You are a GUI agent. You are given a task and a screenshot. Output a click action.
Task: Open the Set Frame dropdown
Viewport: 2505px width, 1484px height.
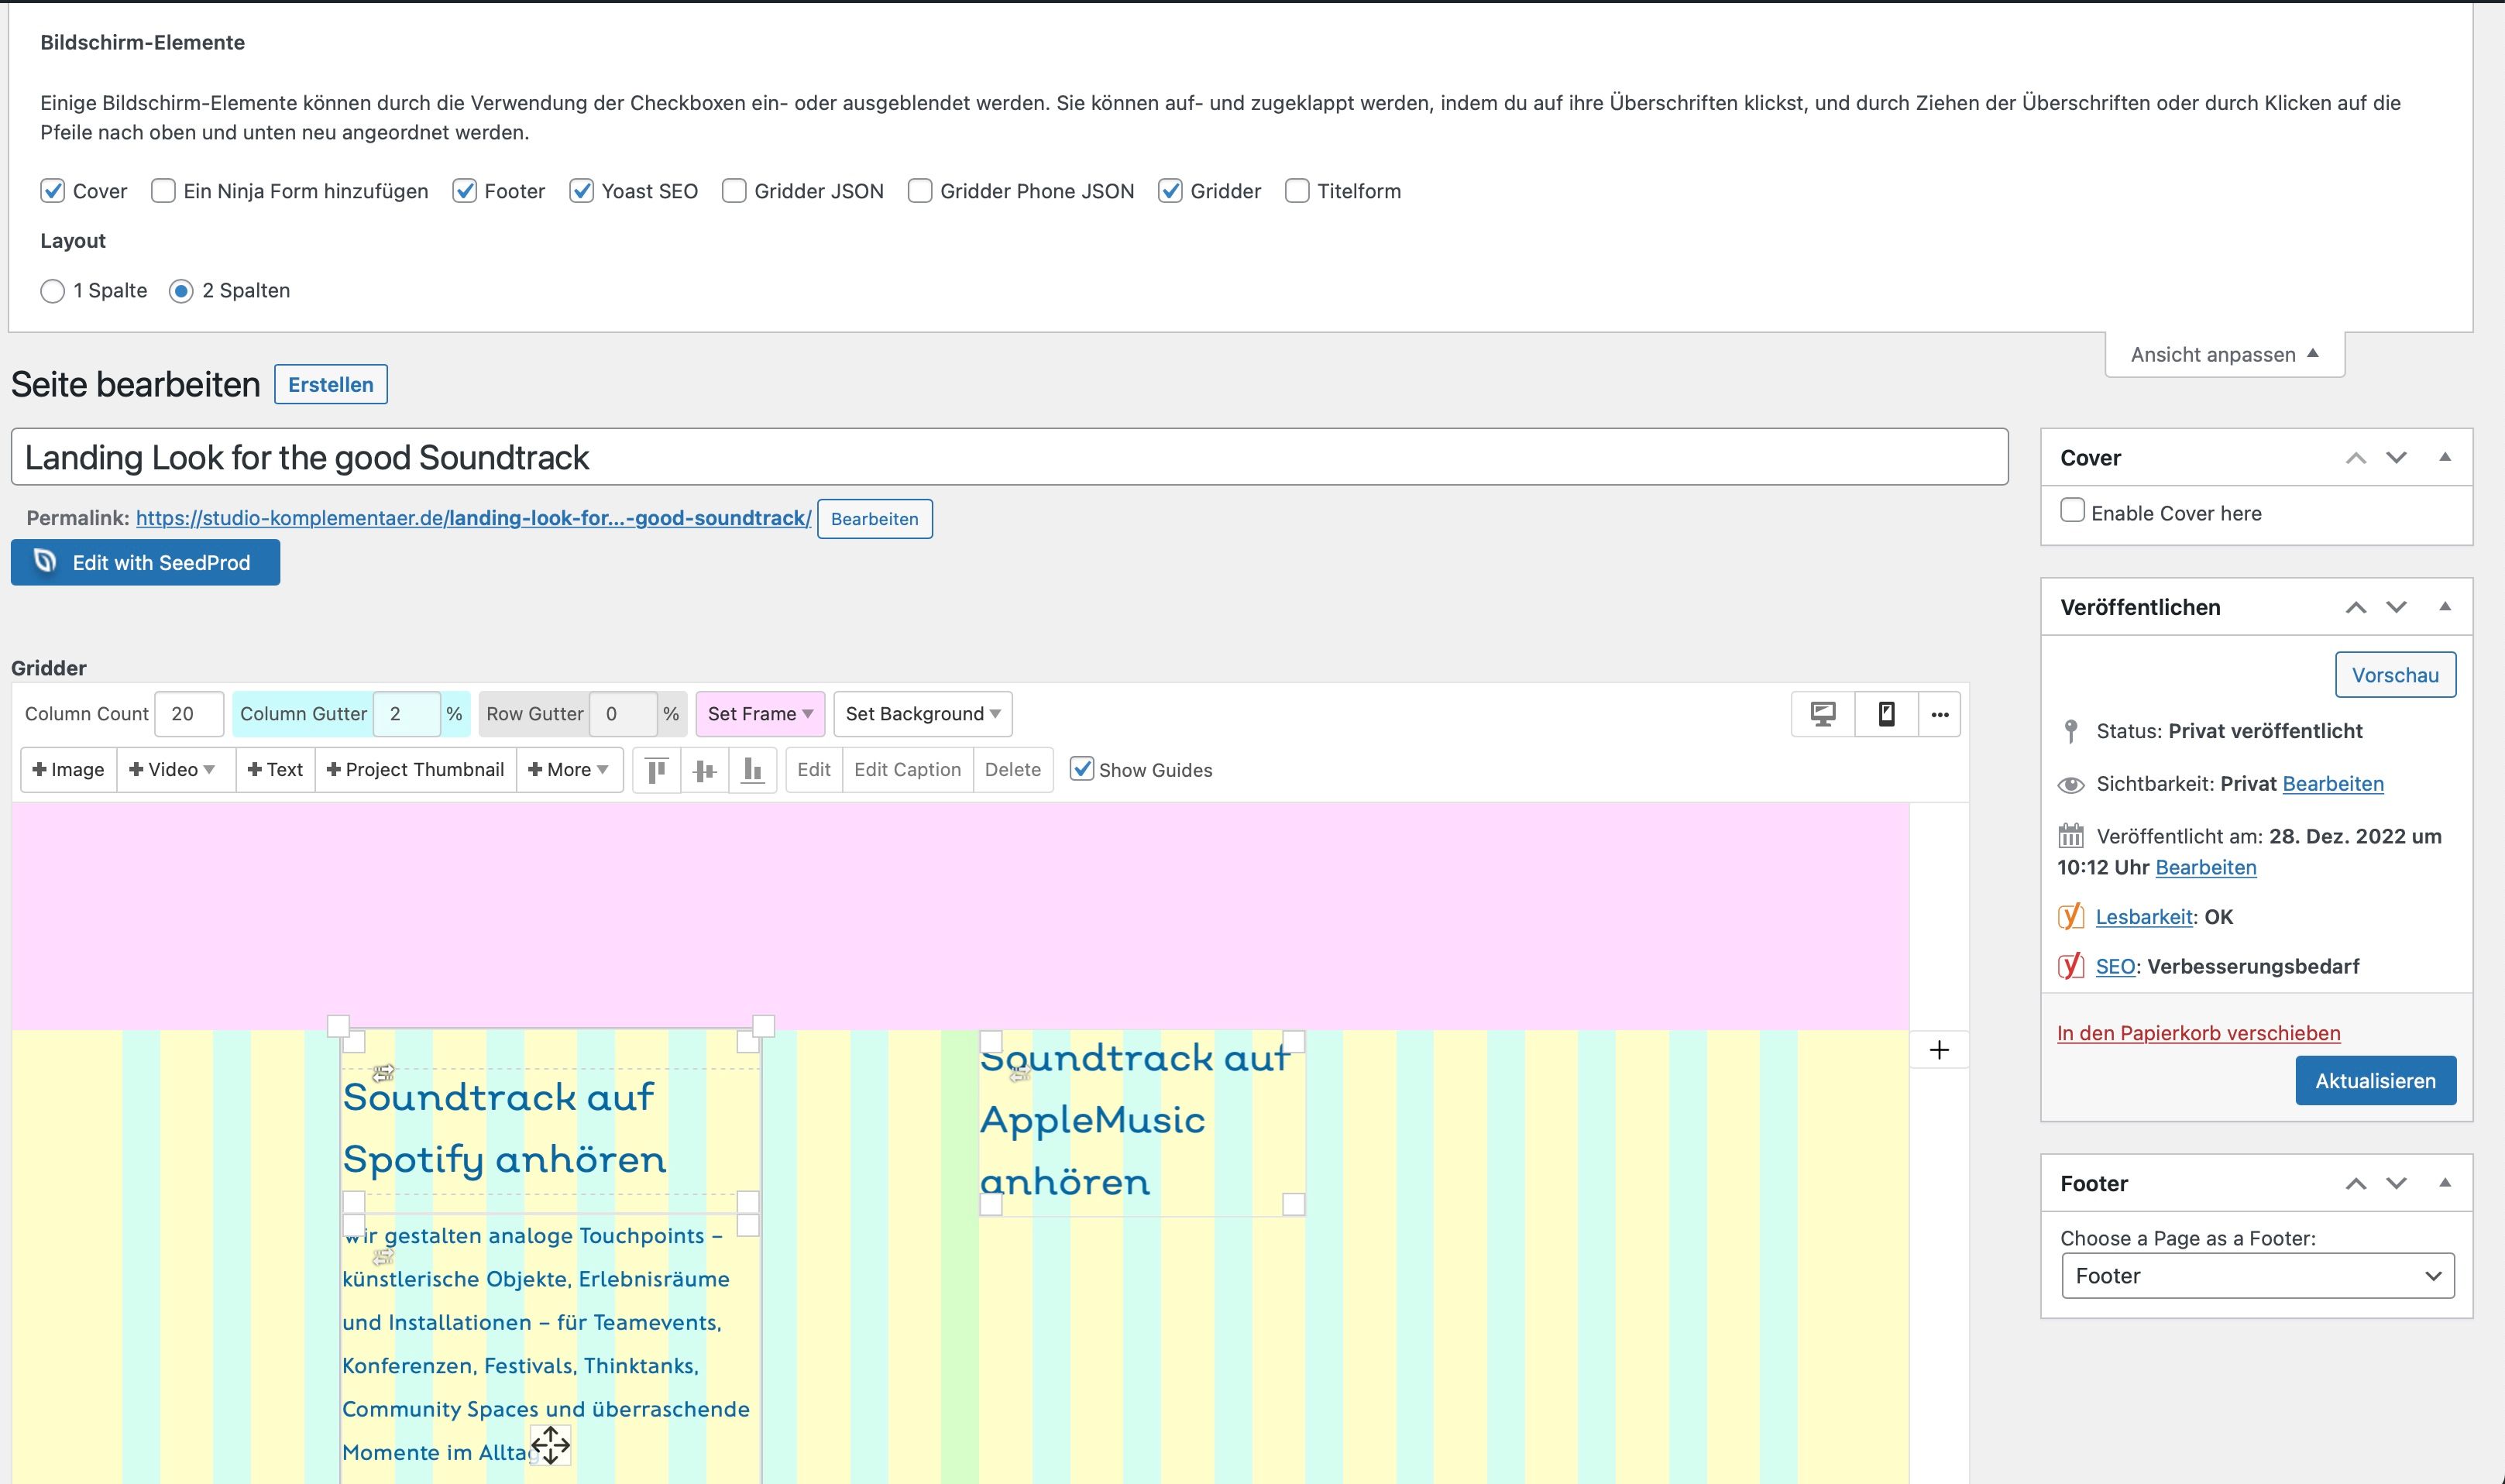click(759, 714)
